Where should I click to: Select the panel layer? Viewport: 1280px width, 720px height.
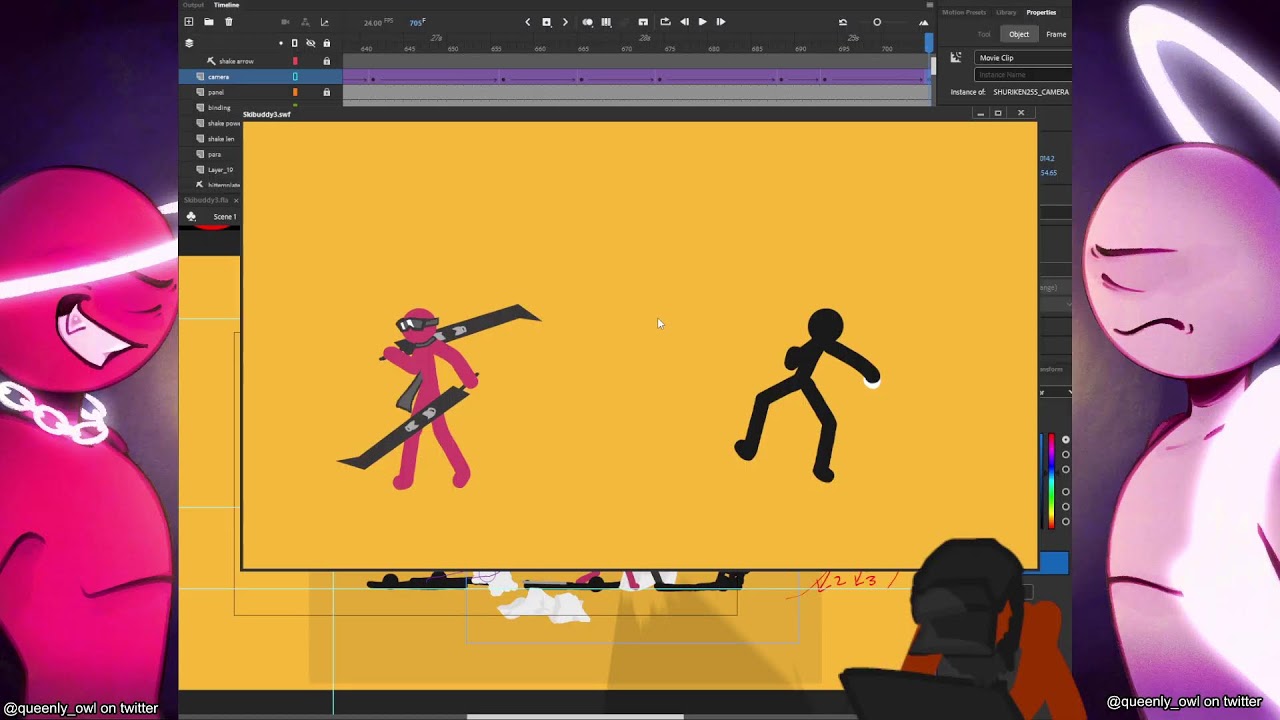pyautogui.click(x=216, y=92)
